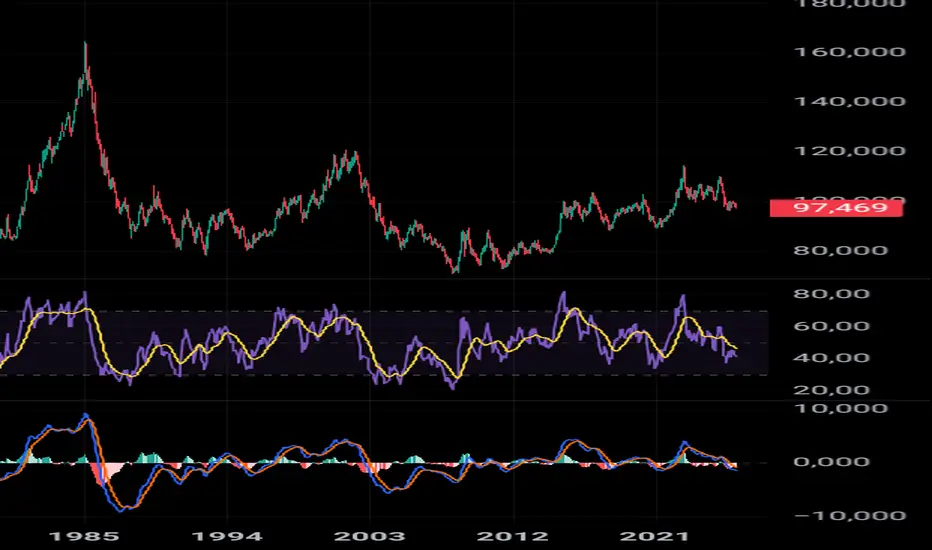The image size is (932, 550).
Task: Click the 0,000 MACD scale label
Action: pyautogui.click(x=832, y=462)
